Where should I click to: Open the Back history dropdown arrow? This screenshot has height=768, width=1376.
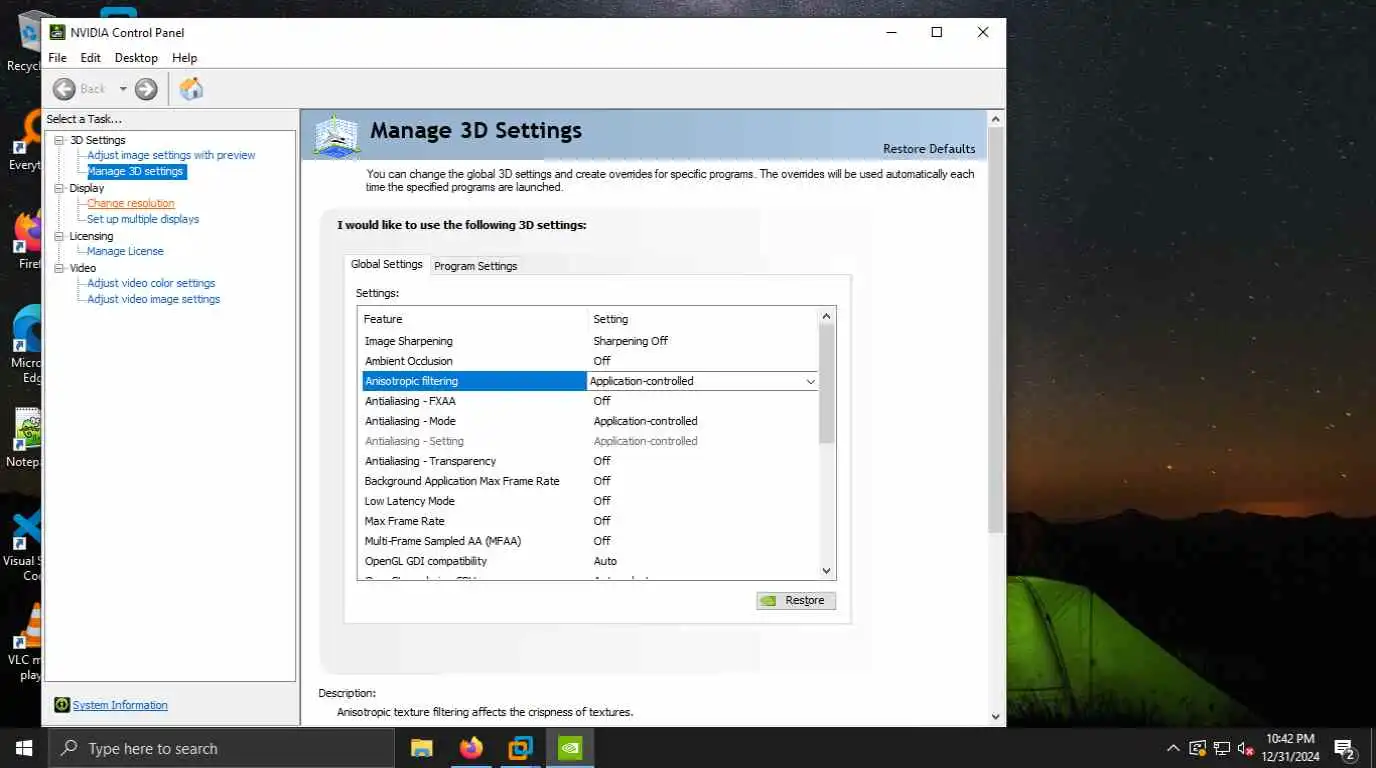(123, 89)
